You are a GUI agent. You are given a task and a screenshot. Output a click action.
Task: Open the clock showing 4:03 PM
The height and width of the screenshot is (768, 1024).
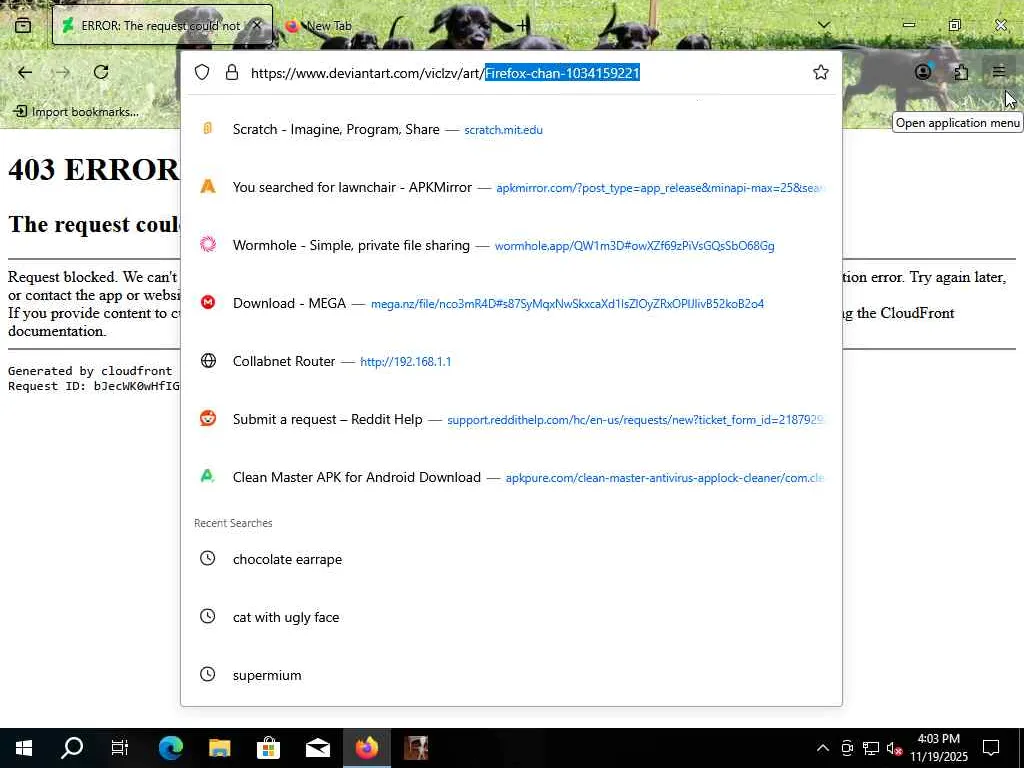tap(939, 748)
